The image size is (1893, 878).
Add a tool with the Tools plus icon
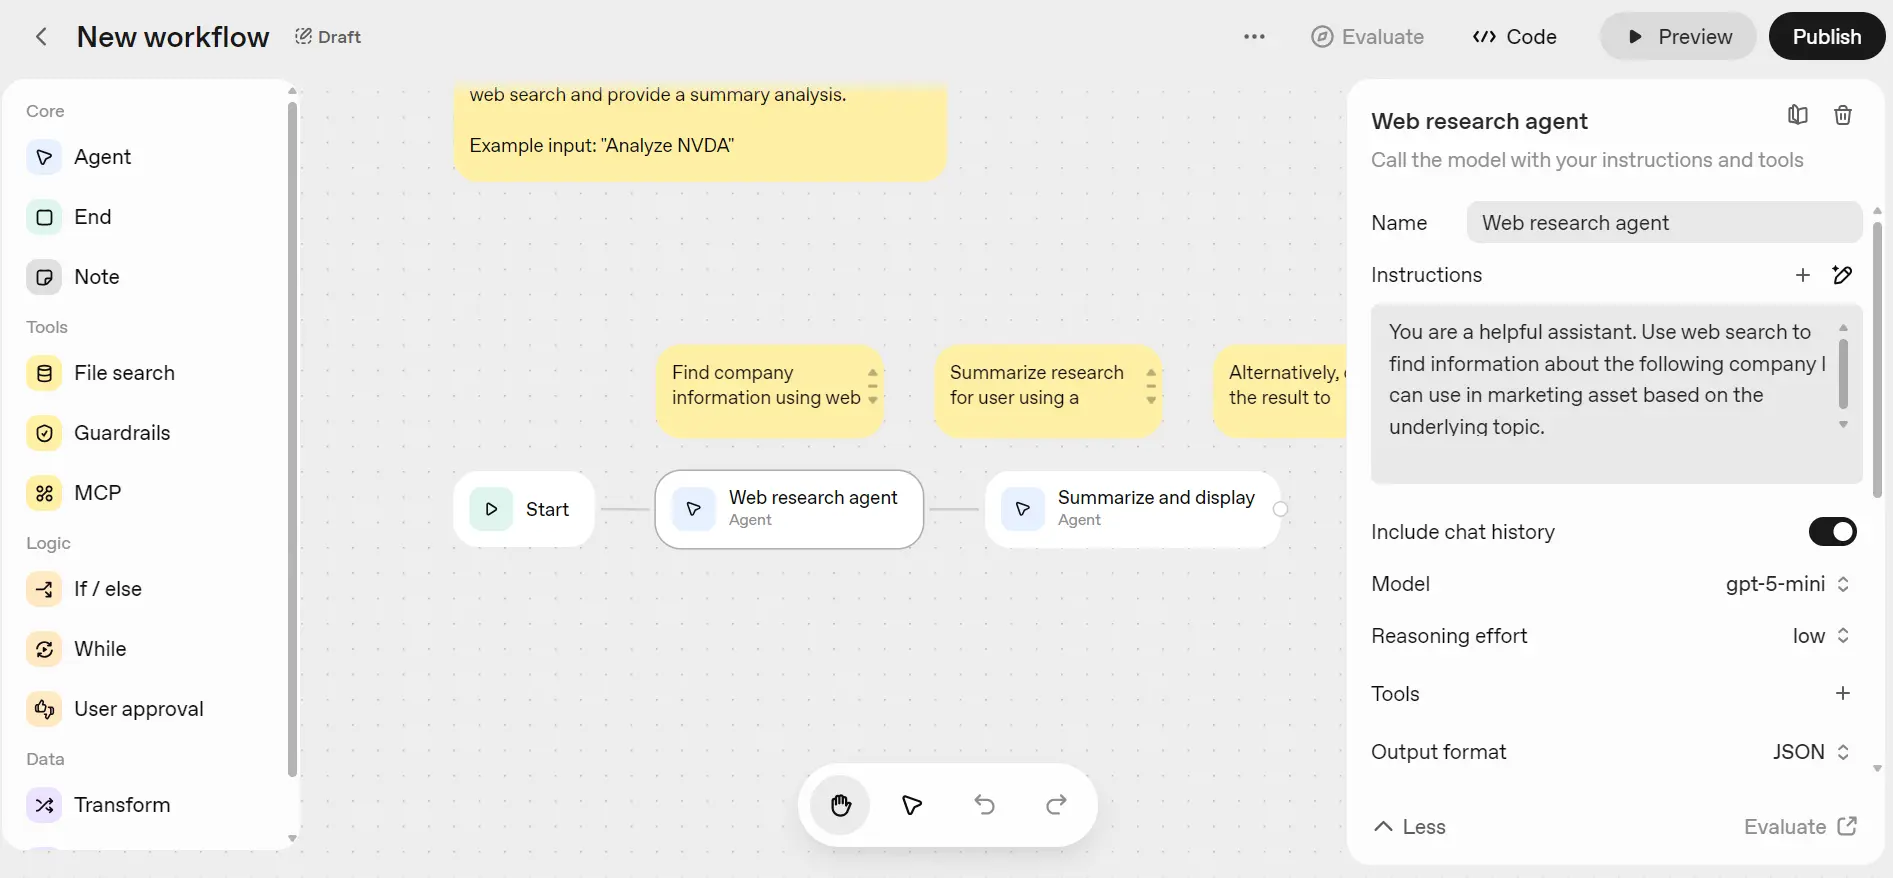pyautogui.click(x=1842, y=693)
